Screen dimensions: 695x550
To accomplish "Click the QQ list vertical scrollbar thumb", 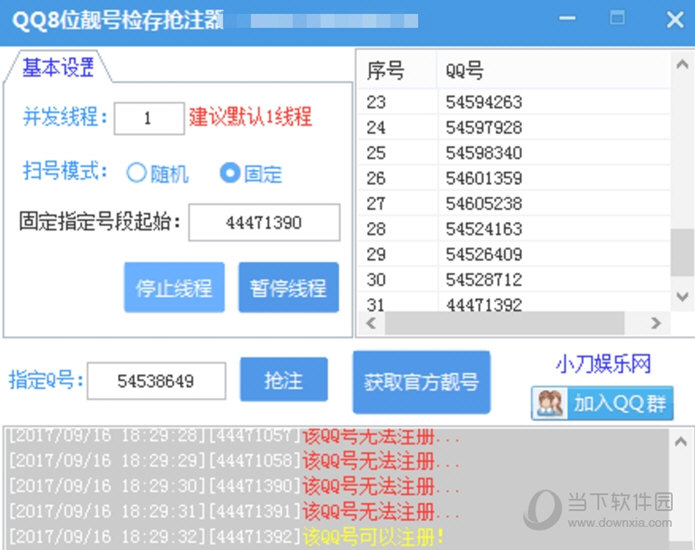I will 682,253.
